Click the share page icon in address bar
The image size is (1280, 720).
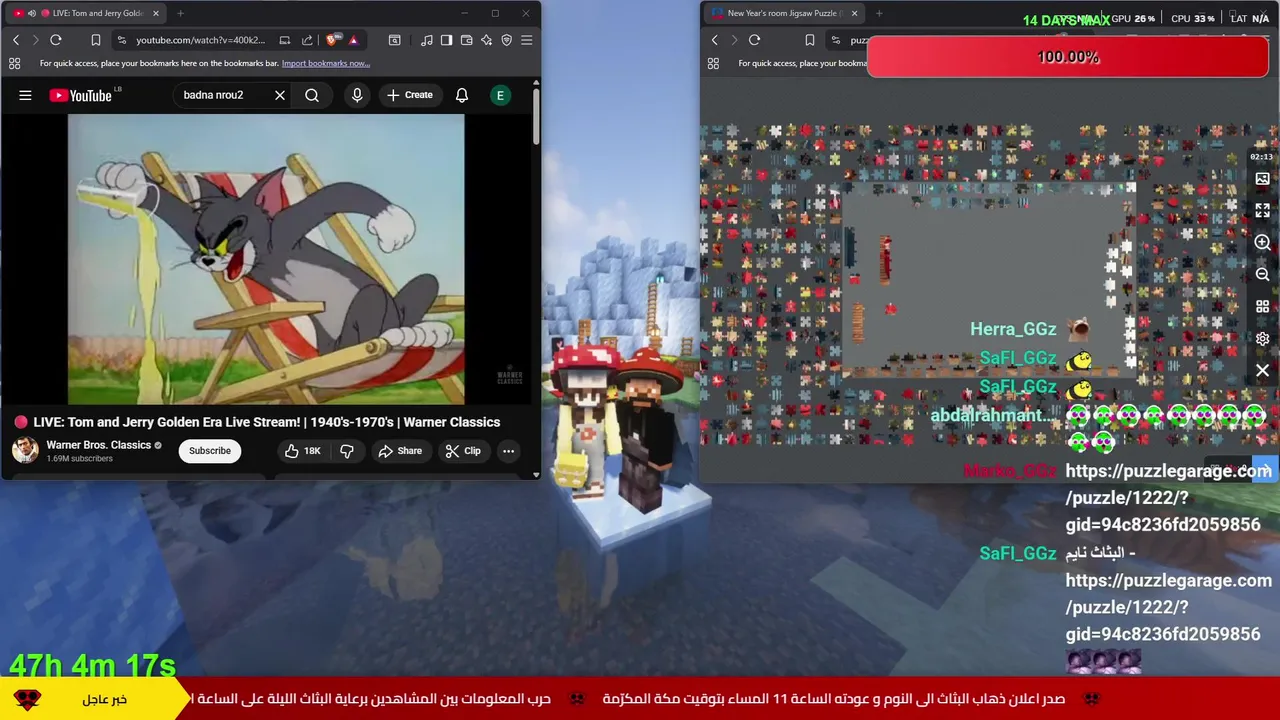307,40
